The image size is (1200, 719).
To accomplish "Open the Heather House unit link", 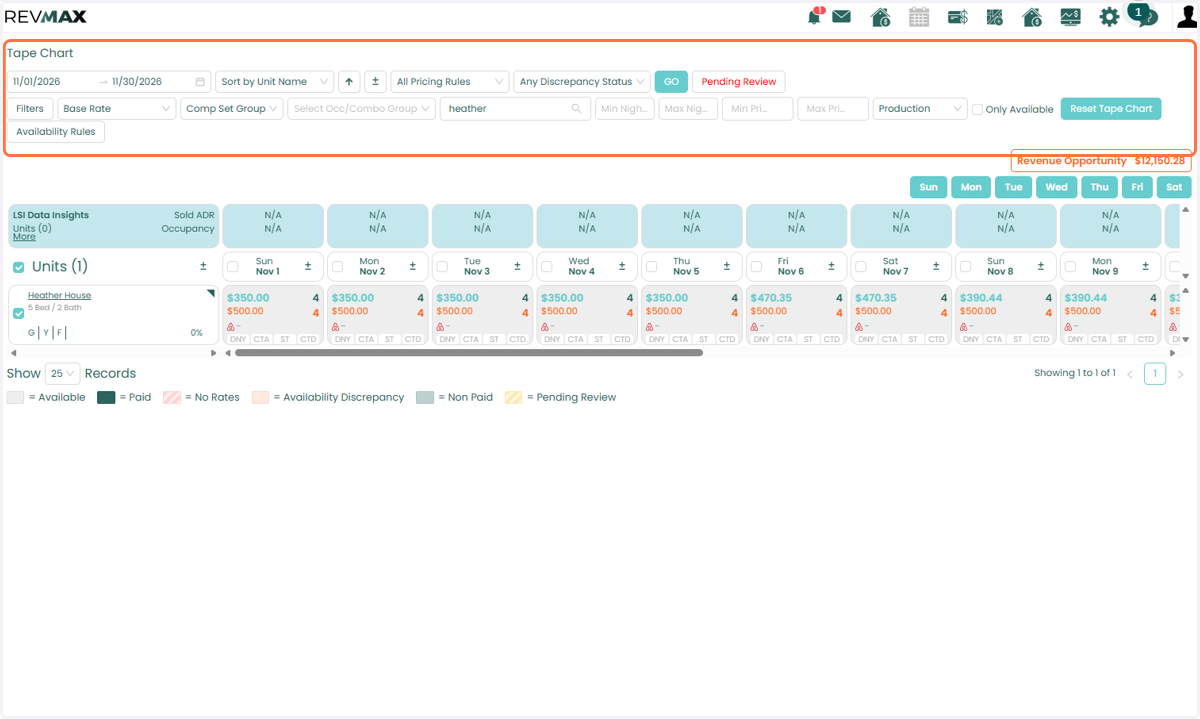I will [x=59, y=295].
